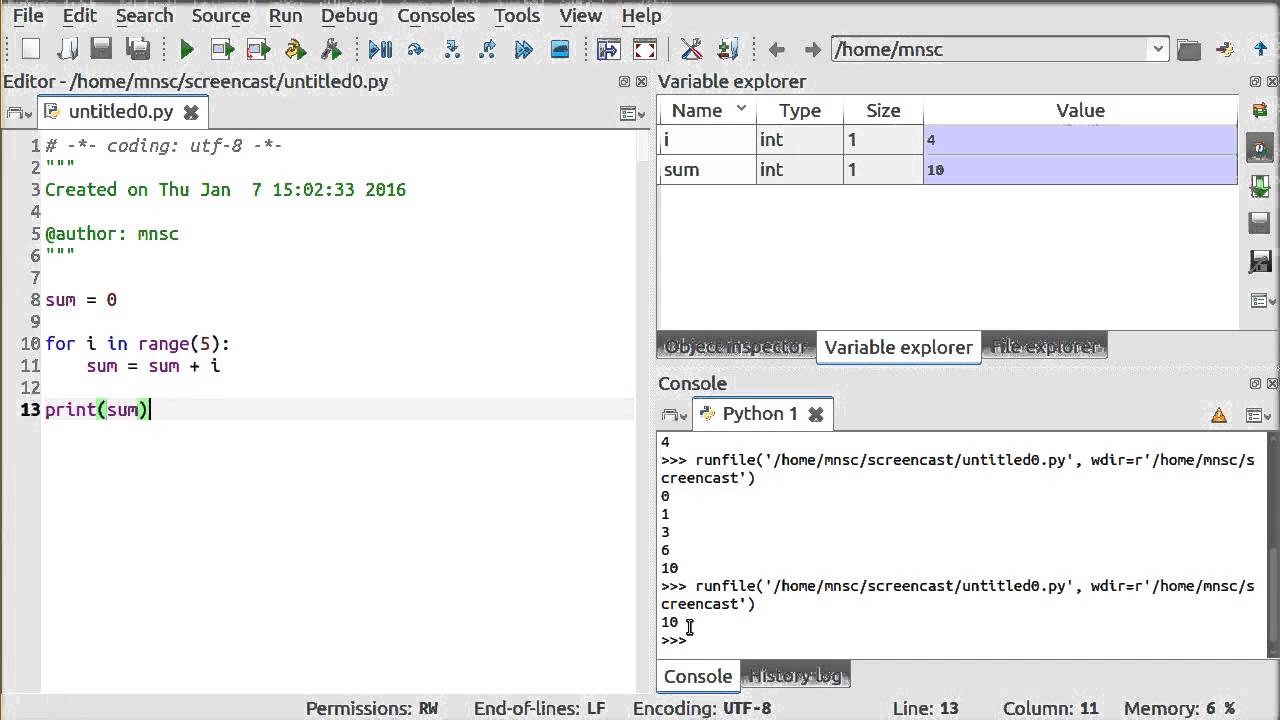Open the Editor tab browse dropdown
1280x720 pixels.
click(17, 113)
